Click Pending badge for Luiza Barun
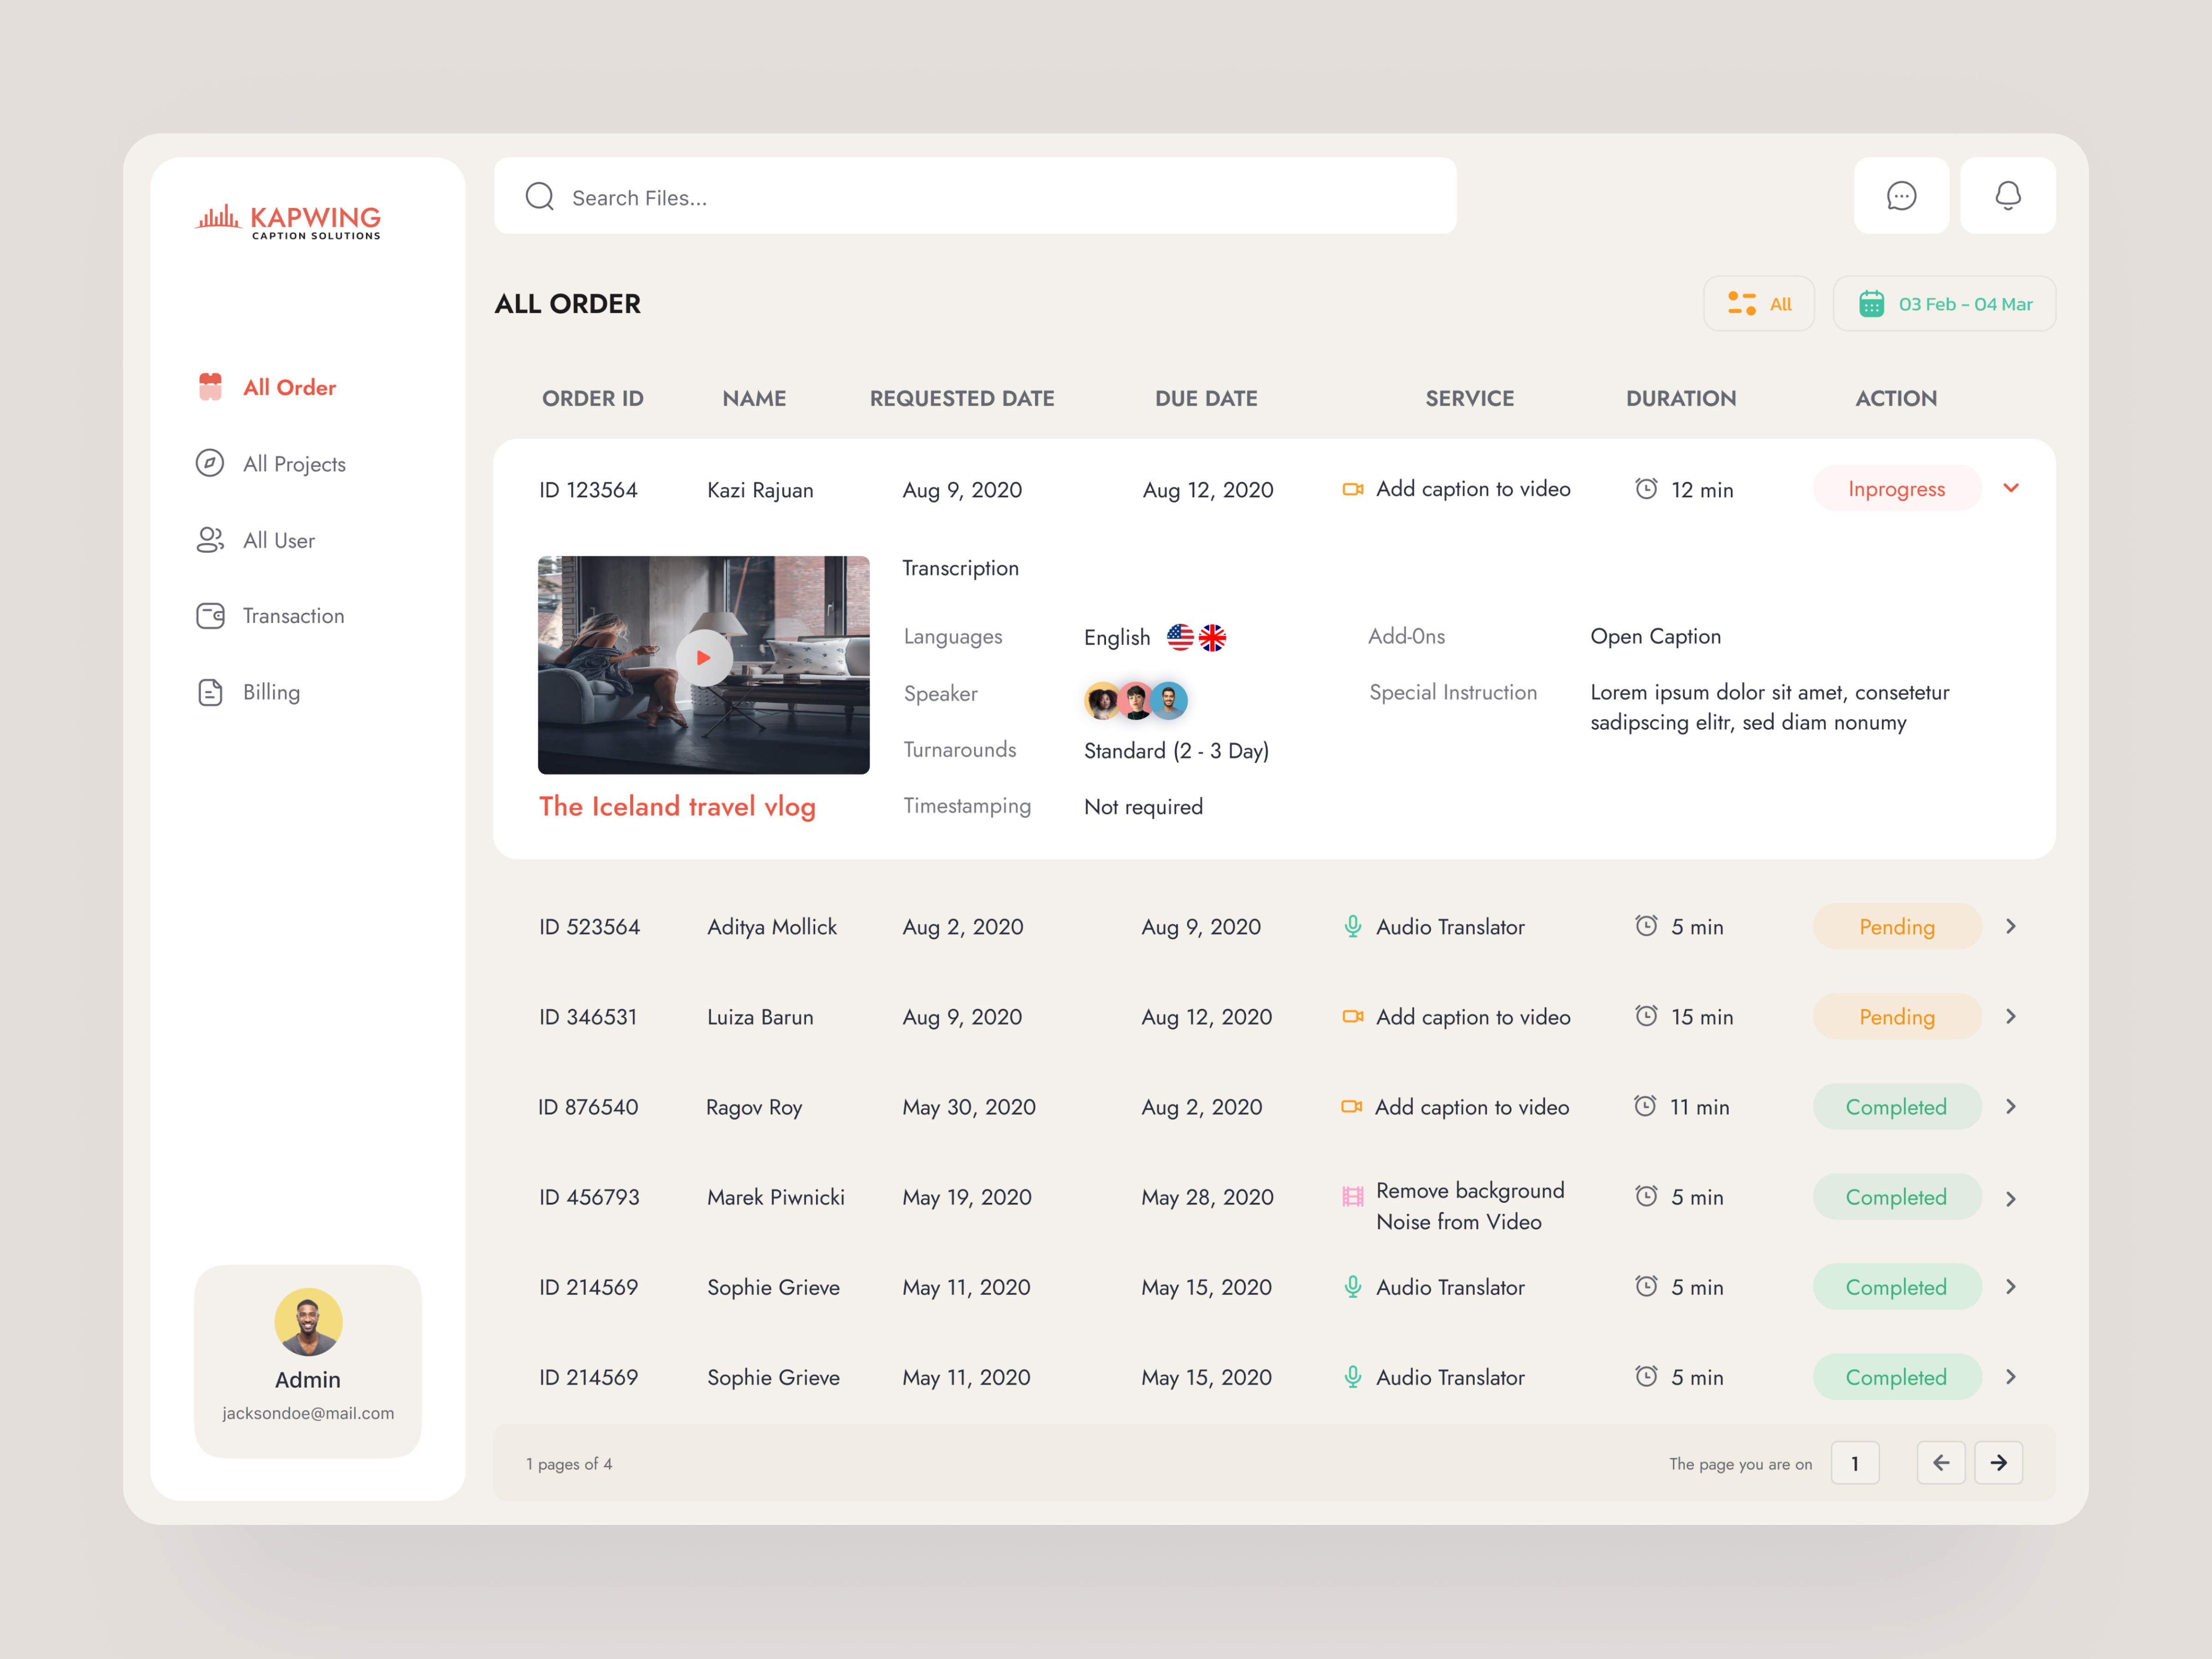 pyautogui.click(x=1897, y=1017)
